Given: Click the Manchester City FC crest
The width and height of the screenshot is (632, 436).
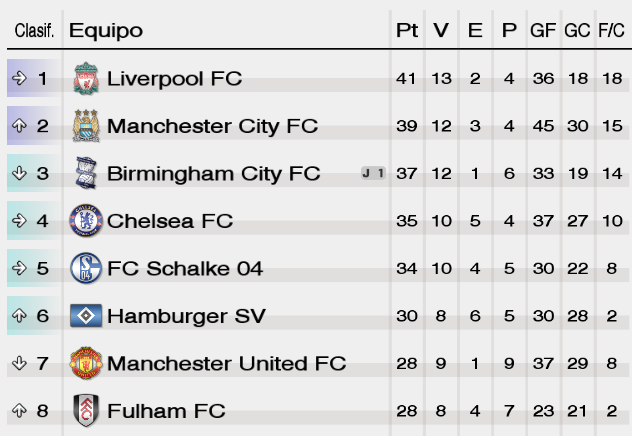Looking at the screenshot, I should (x=86, y=126).
